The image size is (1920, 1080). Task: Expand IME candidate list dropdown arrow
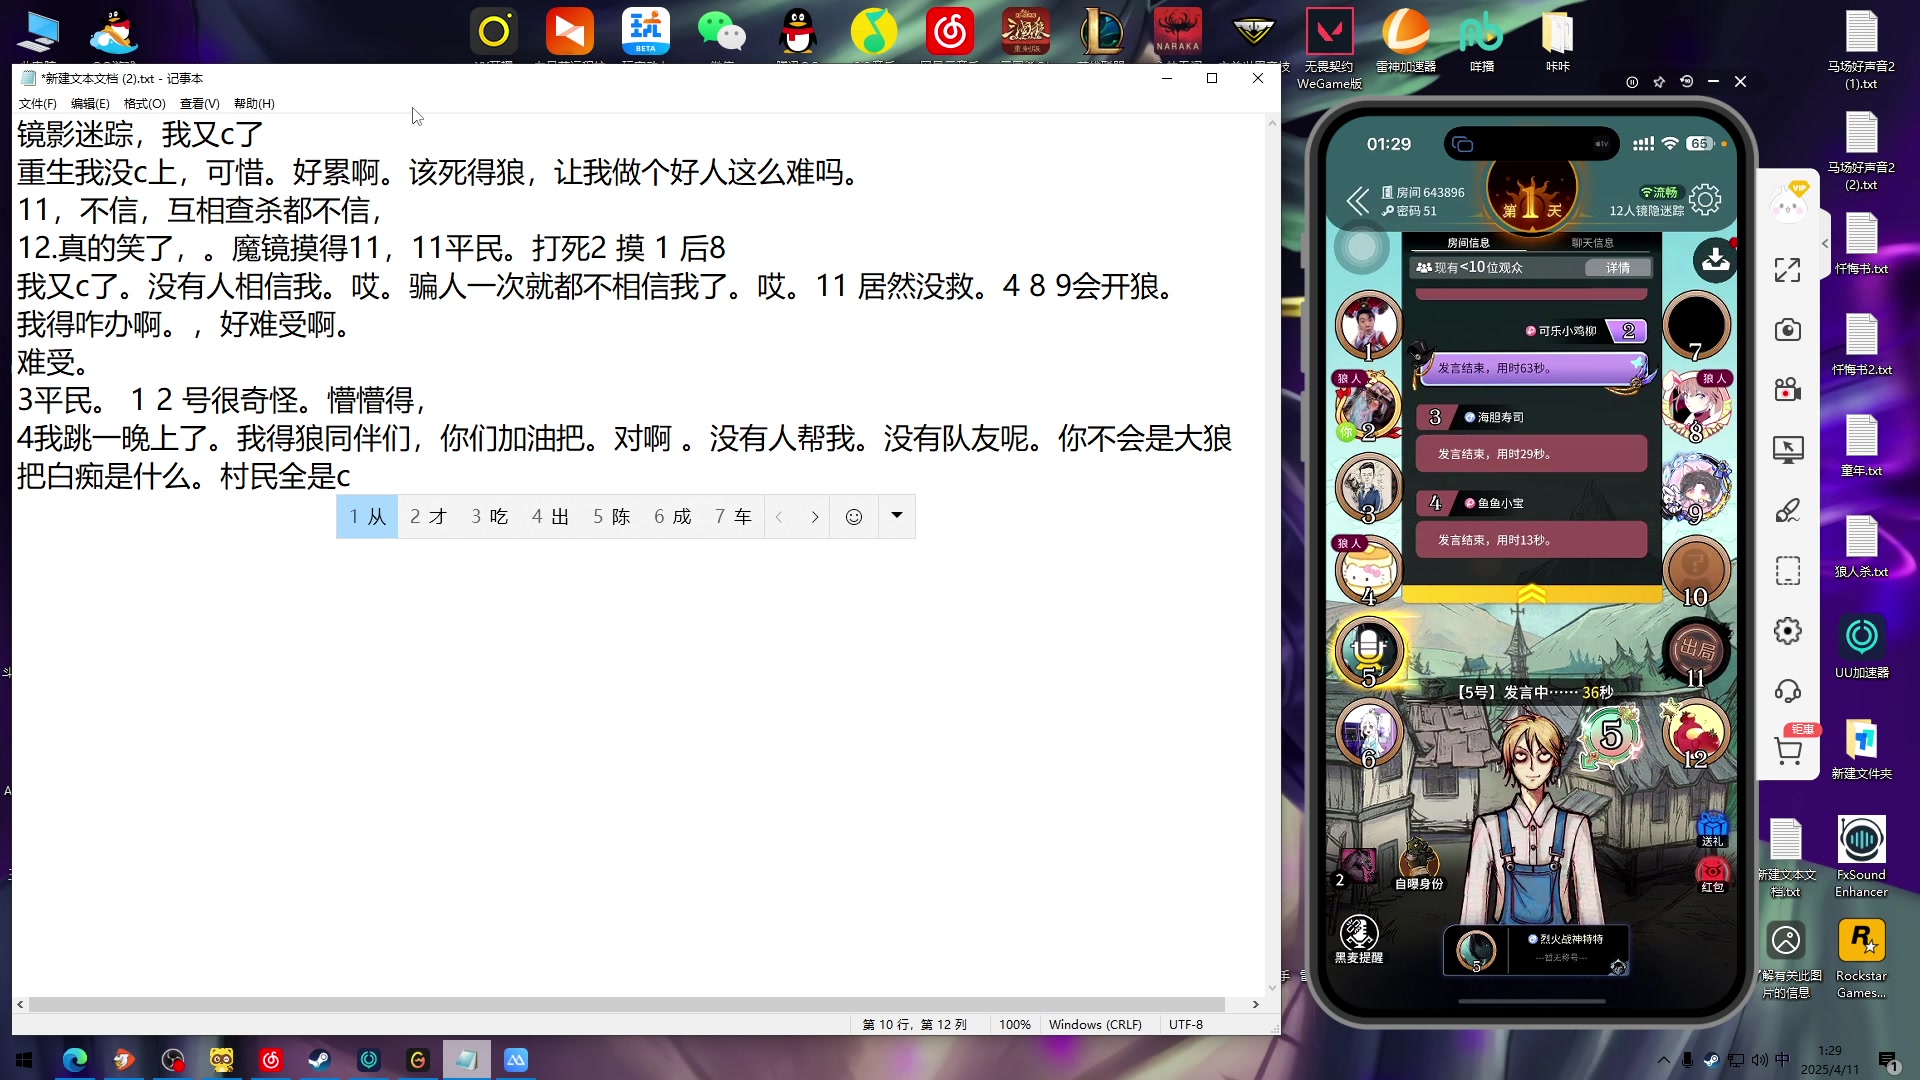point(897,516)
